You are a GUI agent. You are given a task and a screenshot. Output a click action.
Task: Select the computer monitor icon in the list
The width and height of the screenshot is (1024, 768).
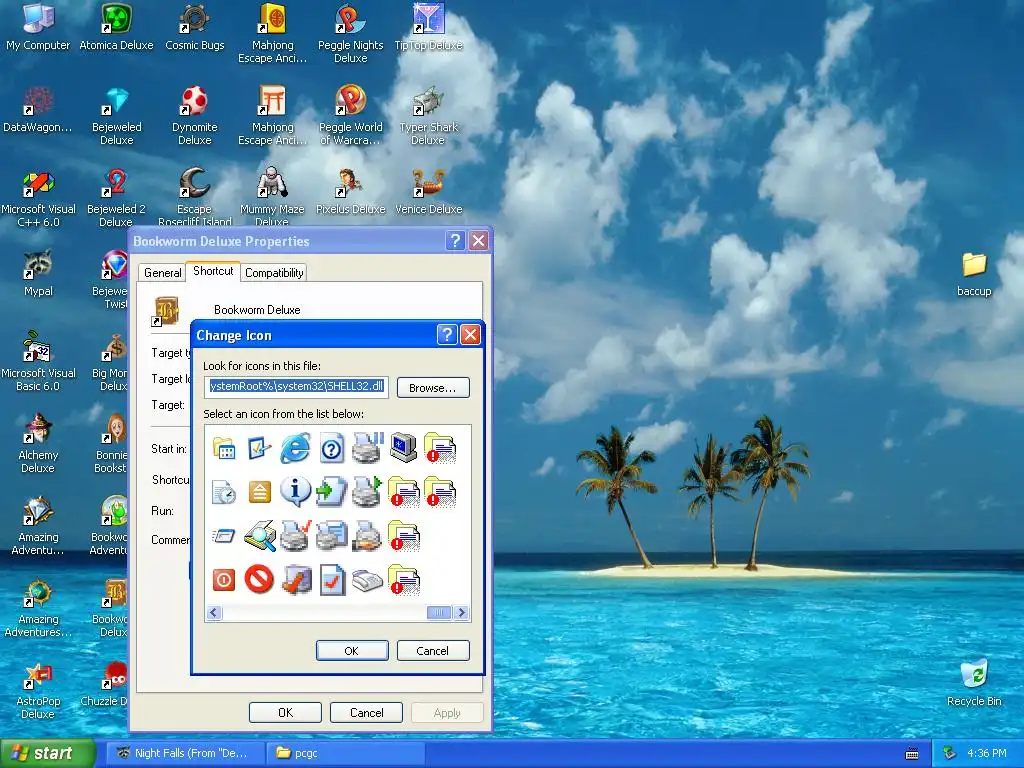tap(404, 448)
